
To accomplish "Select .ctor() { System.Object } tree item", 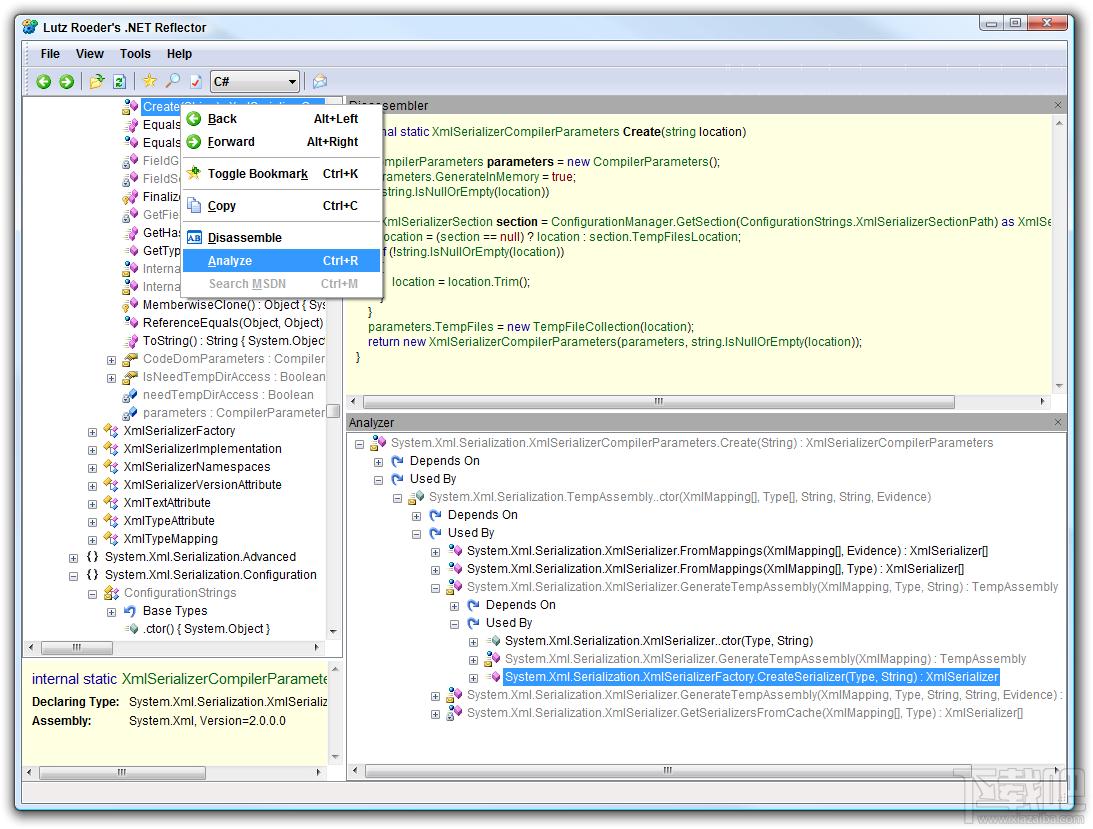I will 206,629.
